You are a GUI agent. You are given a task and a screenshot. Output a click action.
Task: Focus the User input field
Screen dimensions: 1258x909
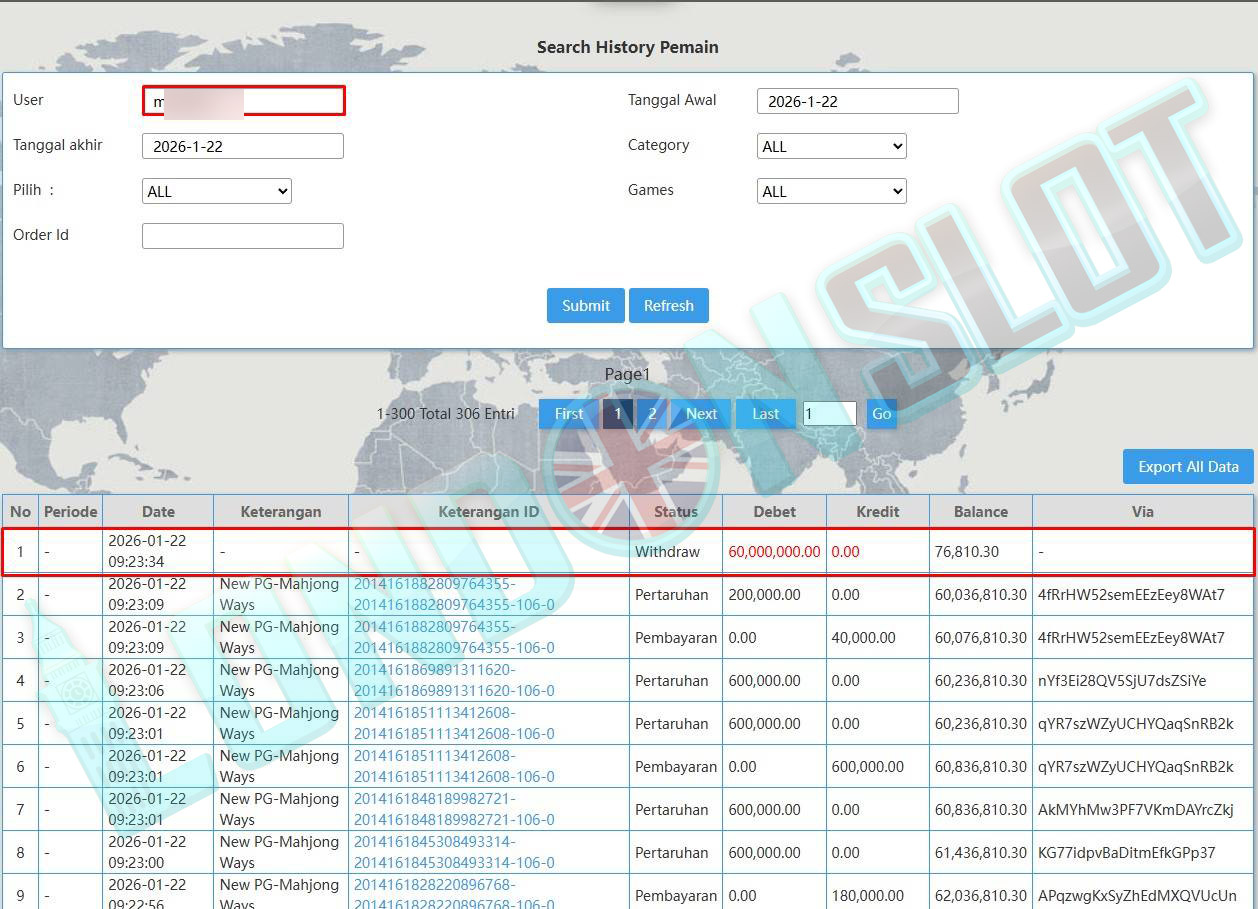(243, 101)
